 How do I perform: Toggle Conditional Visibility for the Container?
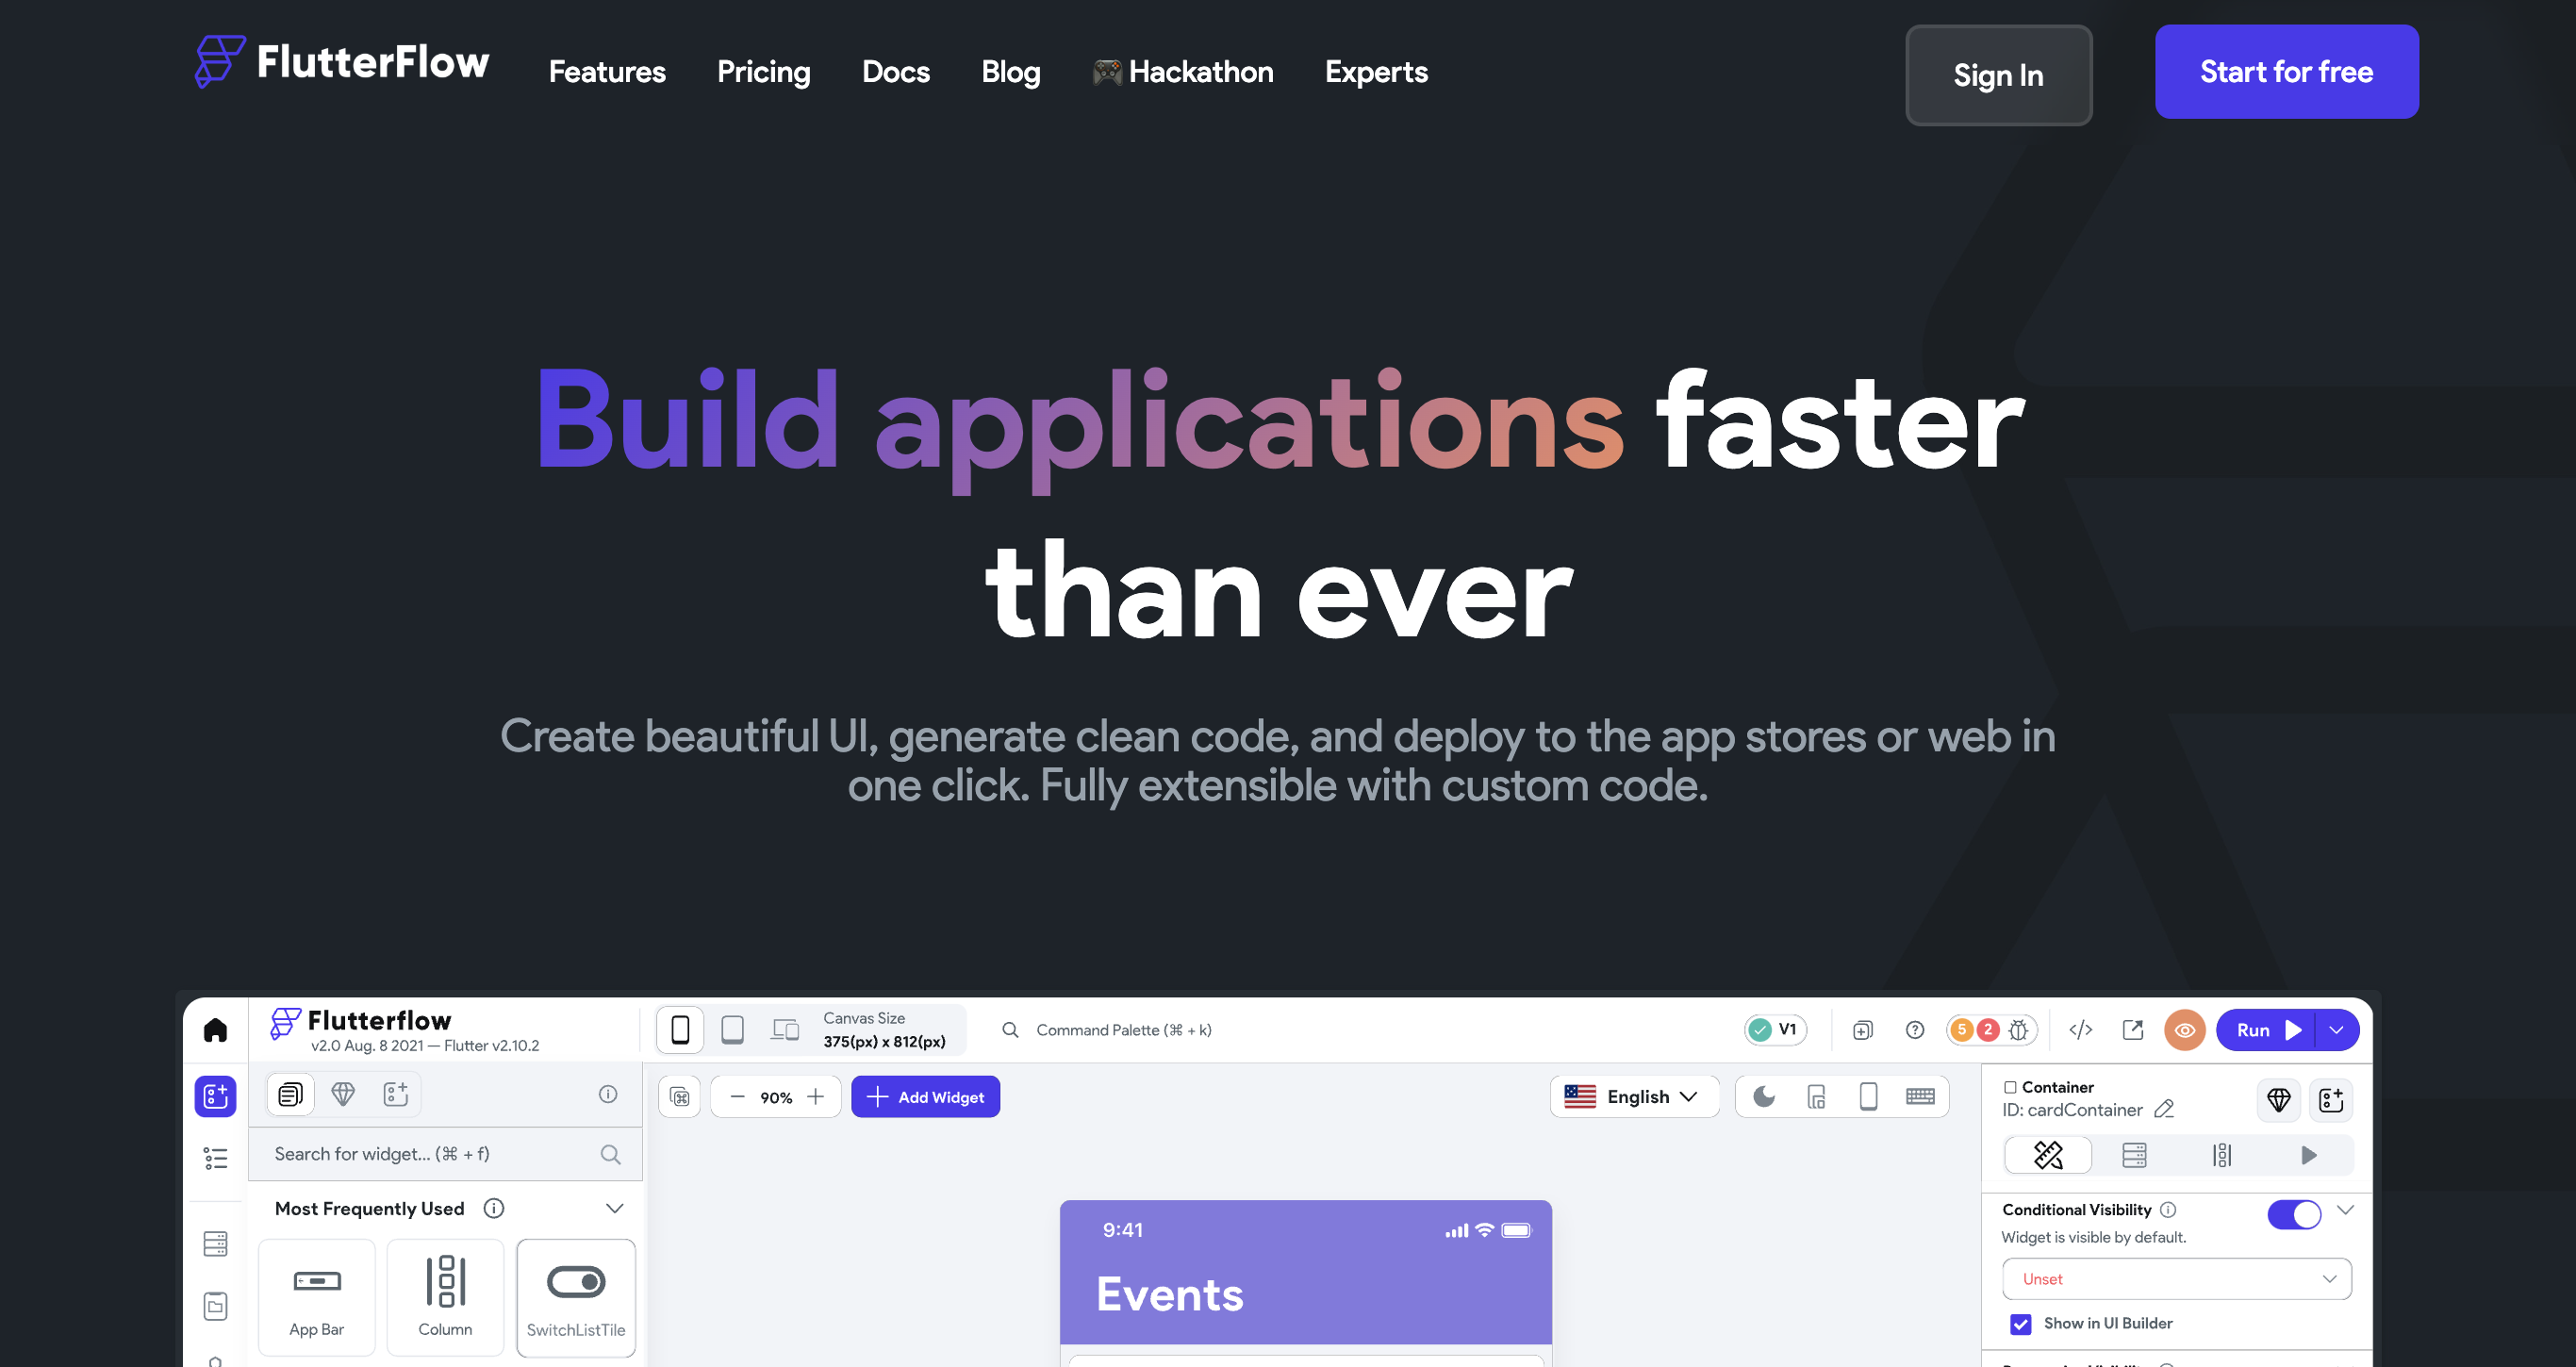pos(2297,1214)
